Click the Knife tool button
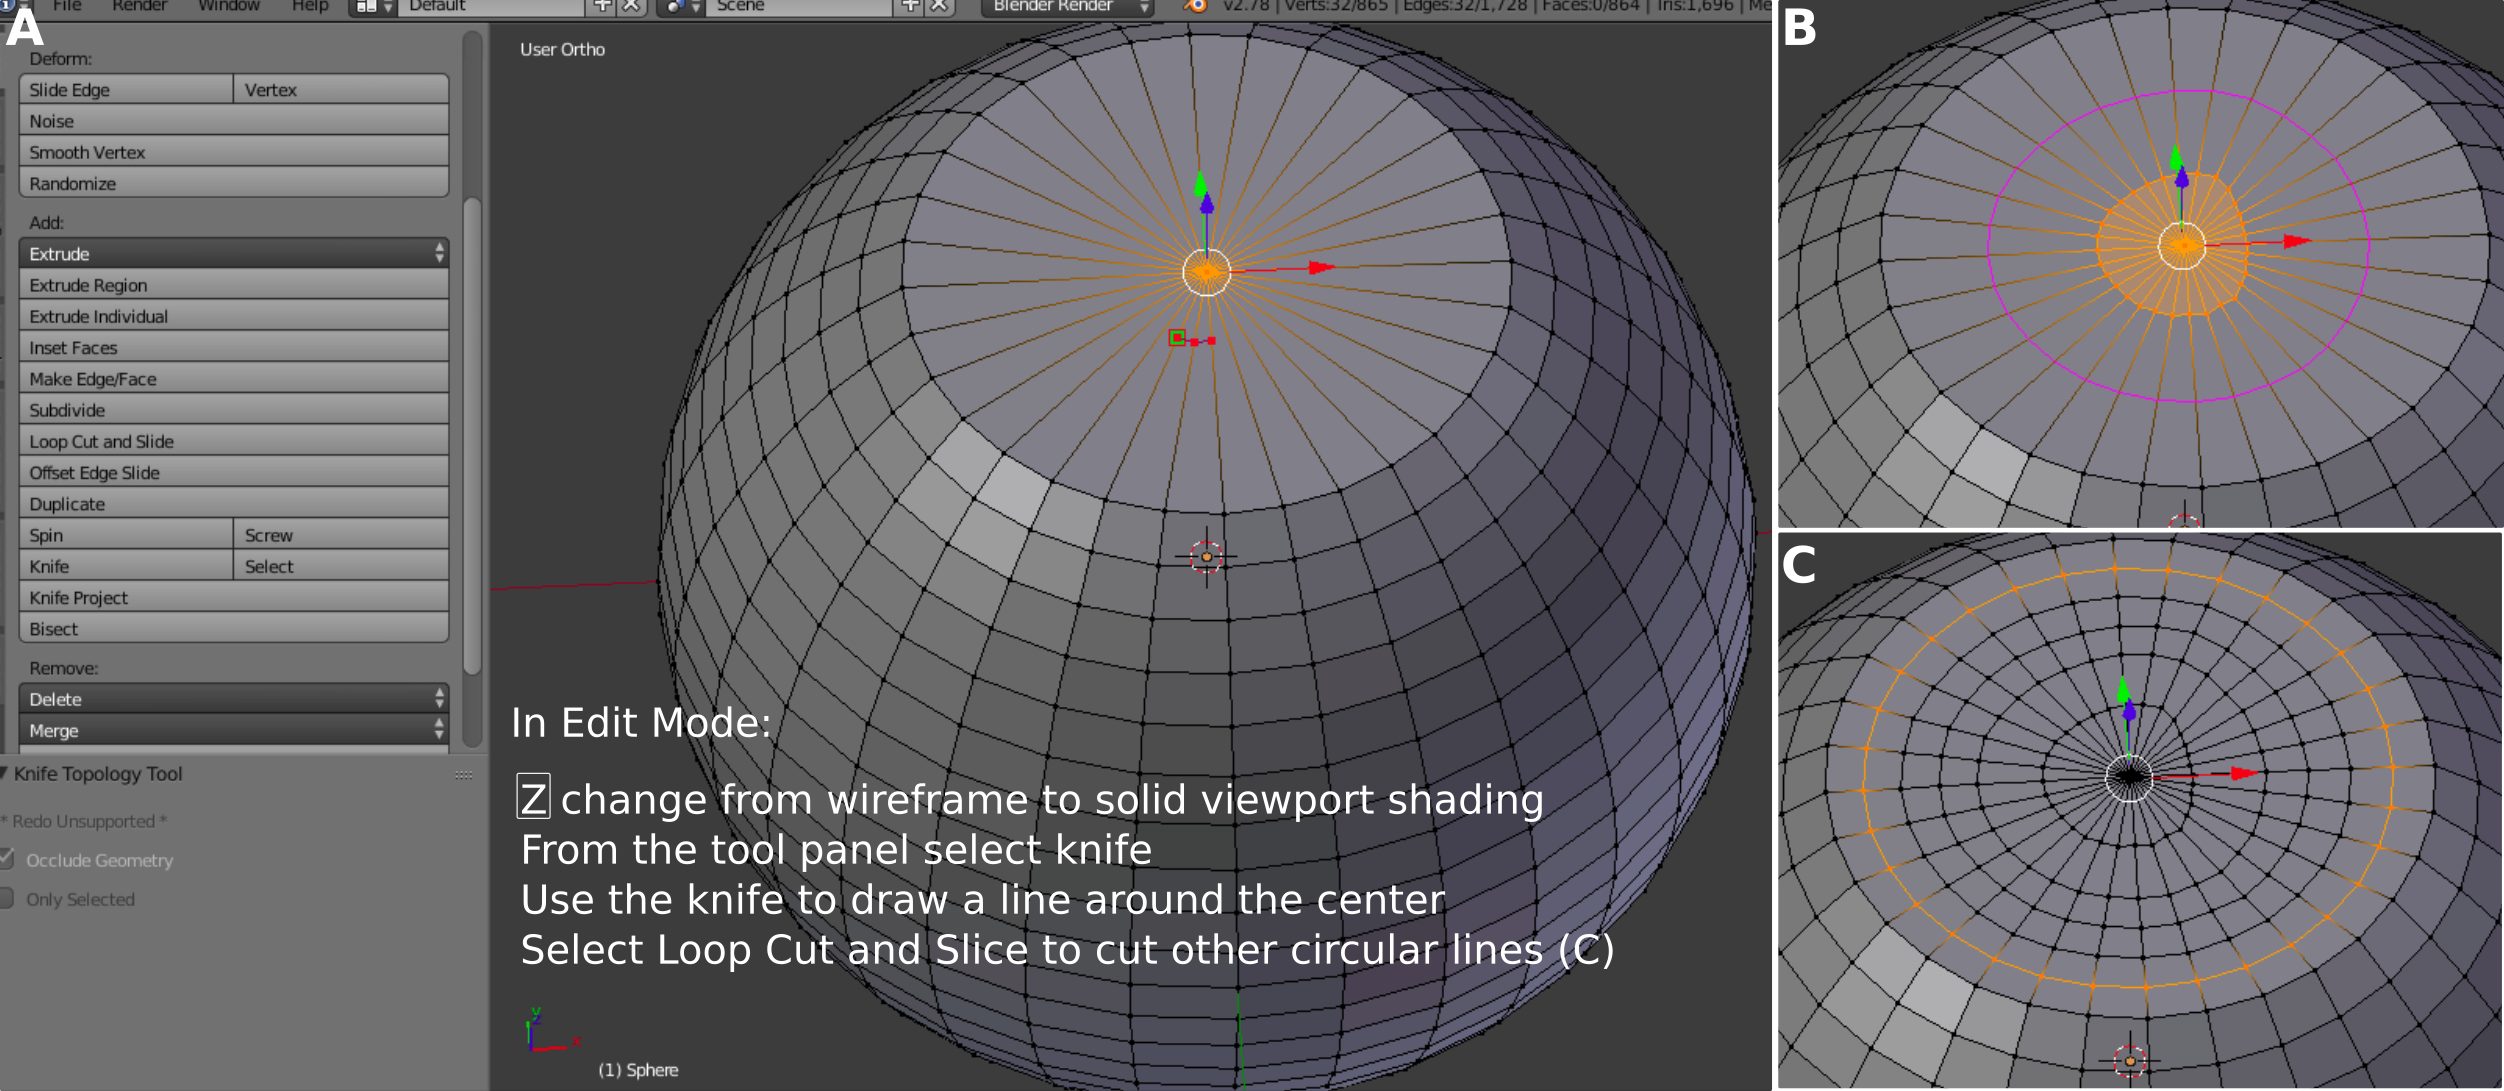The width and height of the screenshot is (2504, 1091). point(125,566)
